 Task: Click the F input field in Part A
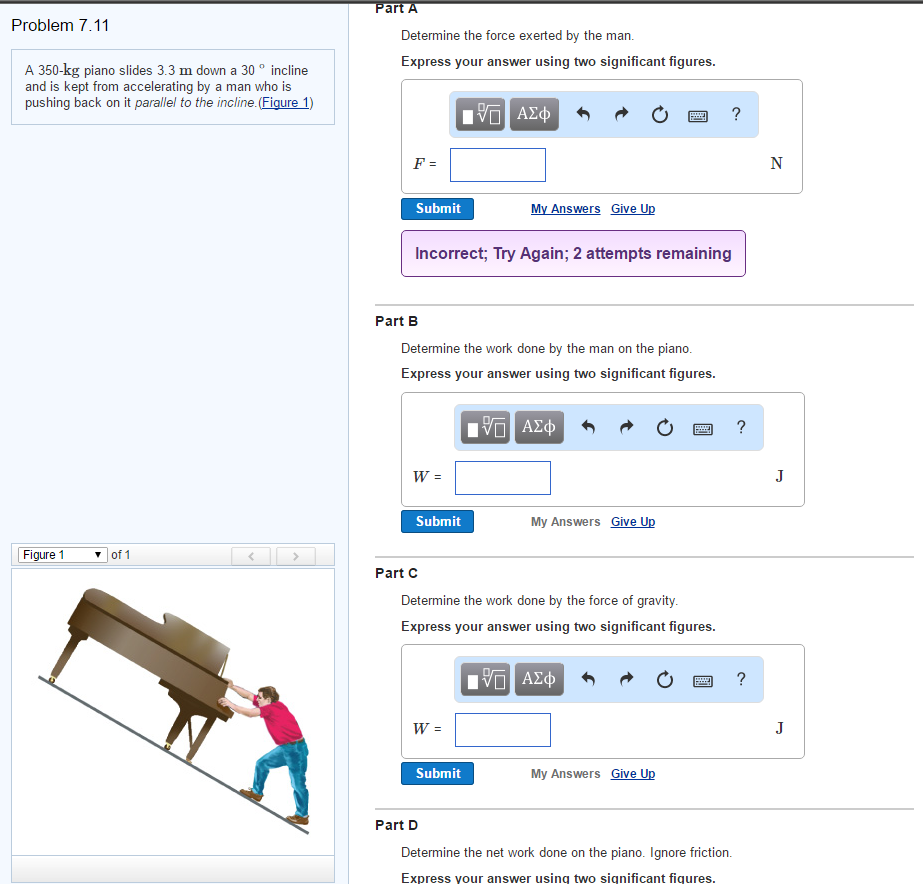[x=497, y=164]
